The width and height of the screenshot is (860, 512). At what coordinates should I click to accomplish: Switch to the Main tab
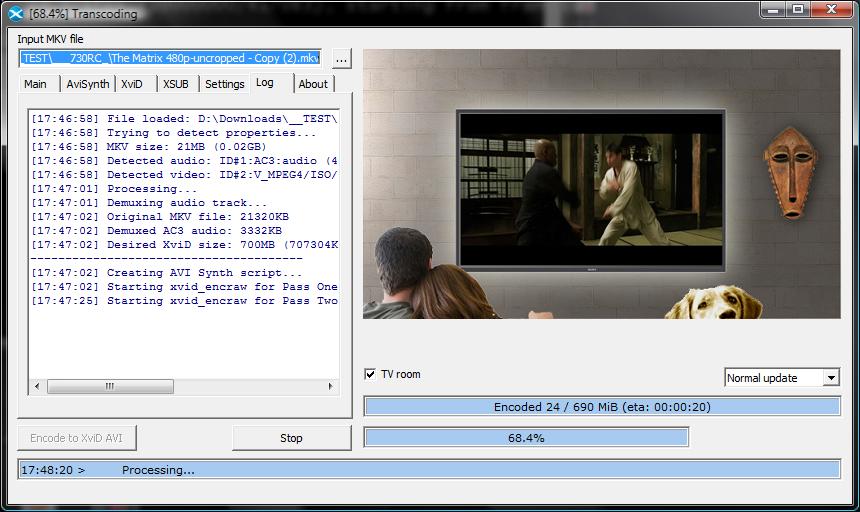36,84
